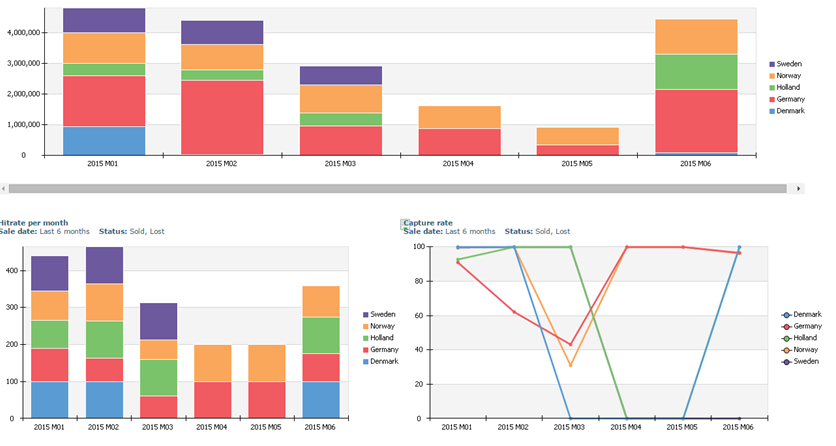
Task: Select Germany red segment in top chart 2015 M04
Action: click(x=460, y=142)
